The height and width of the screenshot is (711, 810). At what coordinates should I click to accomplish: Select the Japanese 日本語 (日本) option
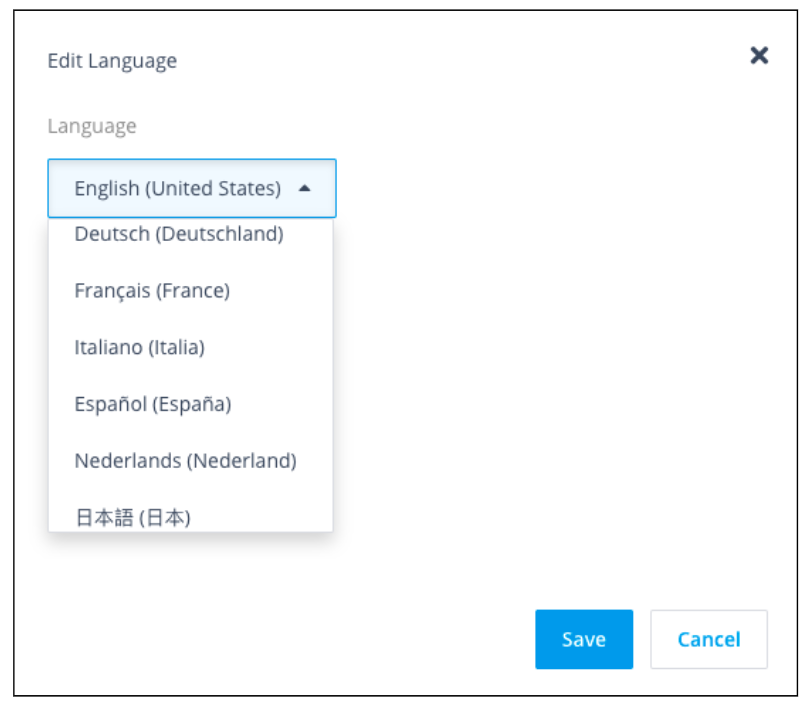pyautogui.click(x=132, y=517)
